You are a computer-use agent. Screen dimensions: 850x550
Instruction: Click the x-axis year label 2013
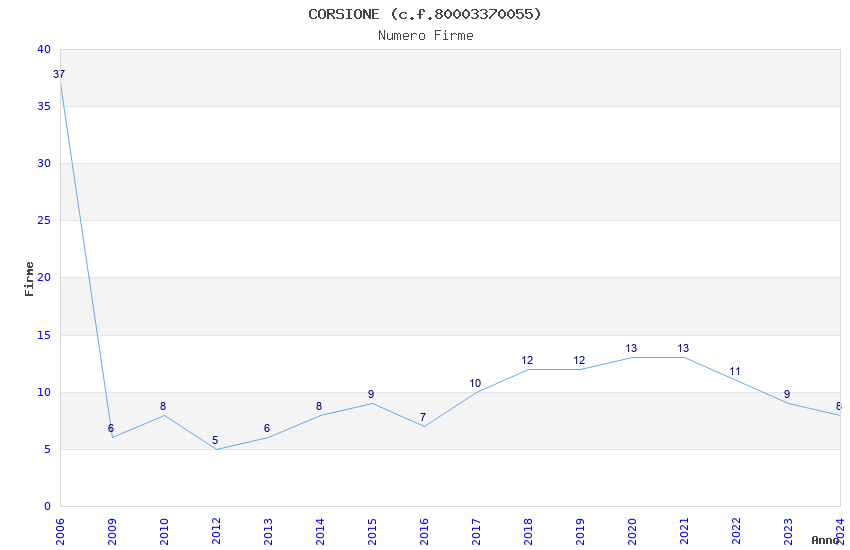pos(268,532)
